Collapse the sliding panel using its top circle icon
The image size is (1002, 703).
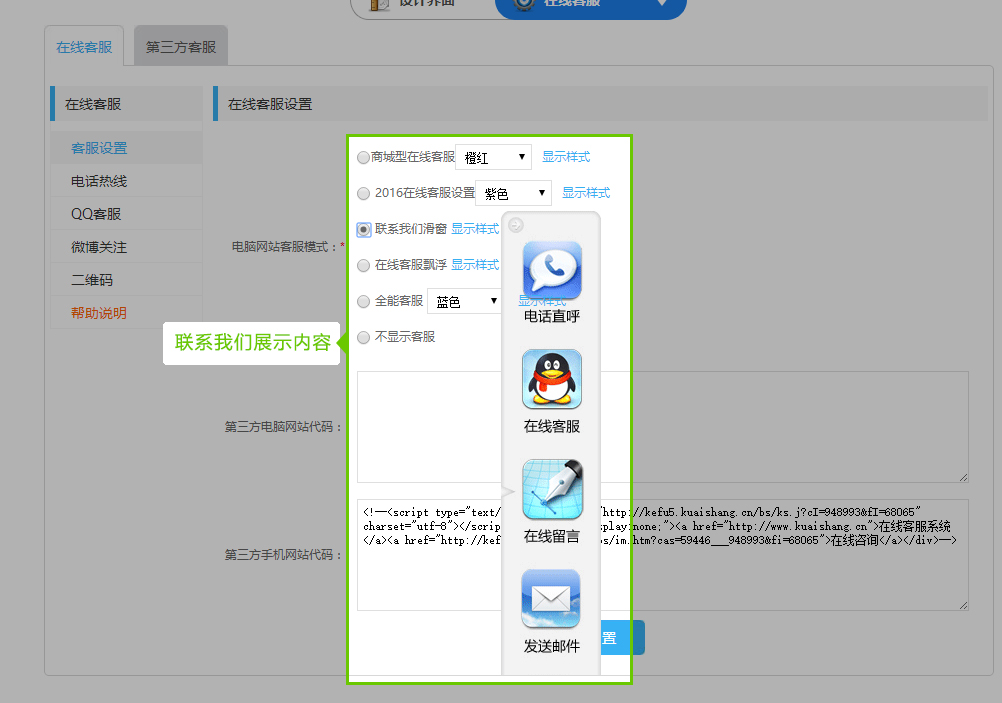click(x=516, y=225)
